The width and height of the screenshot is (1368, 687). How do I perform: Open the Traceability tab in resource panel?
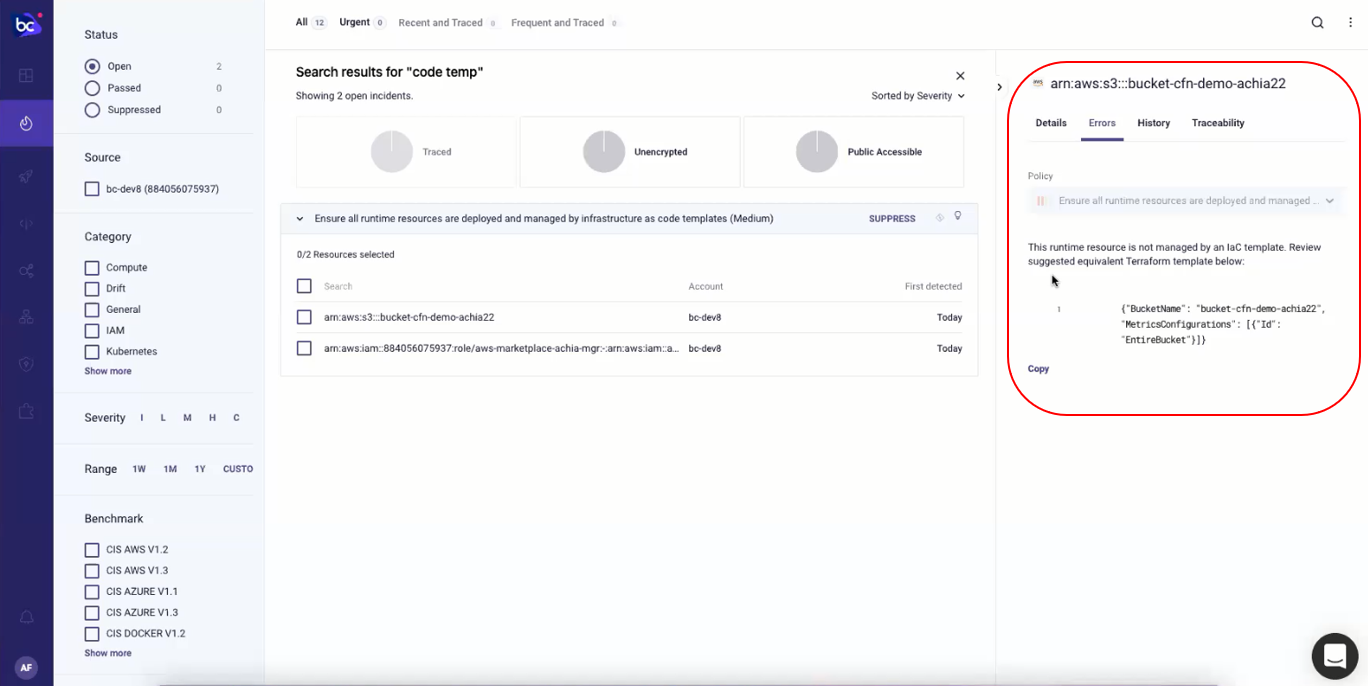[x=1218, y=123]
